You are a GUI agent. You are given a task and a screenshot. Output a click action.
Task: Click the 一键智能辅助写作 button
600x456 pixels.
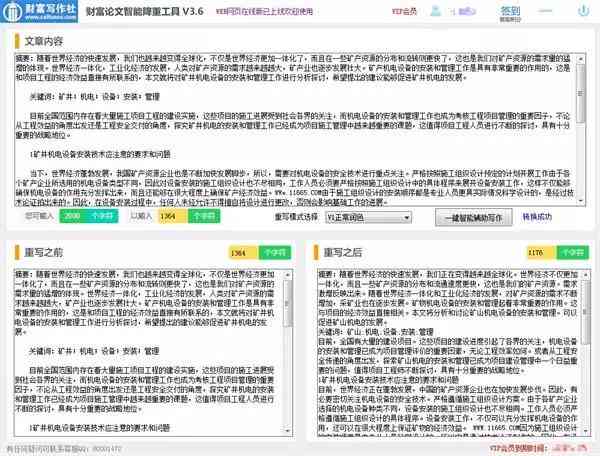473,218
